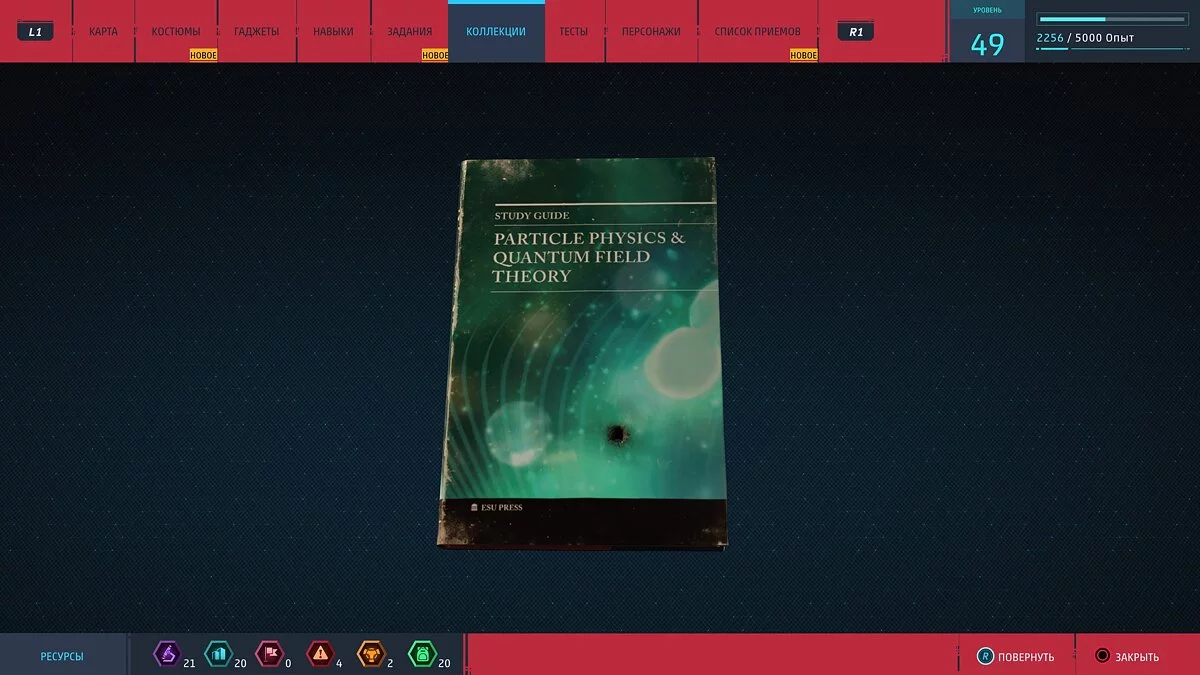Select the red warning triangle crime token
1200x675 pixels.
coord(319,655)
